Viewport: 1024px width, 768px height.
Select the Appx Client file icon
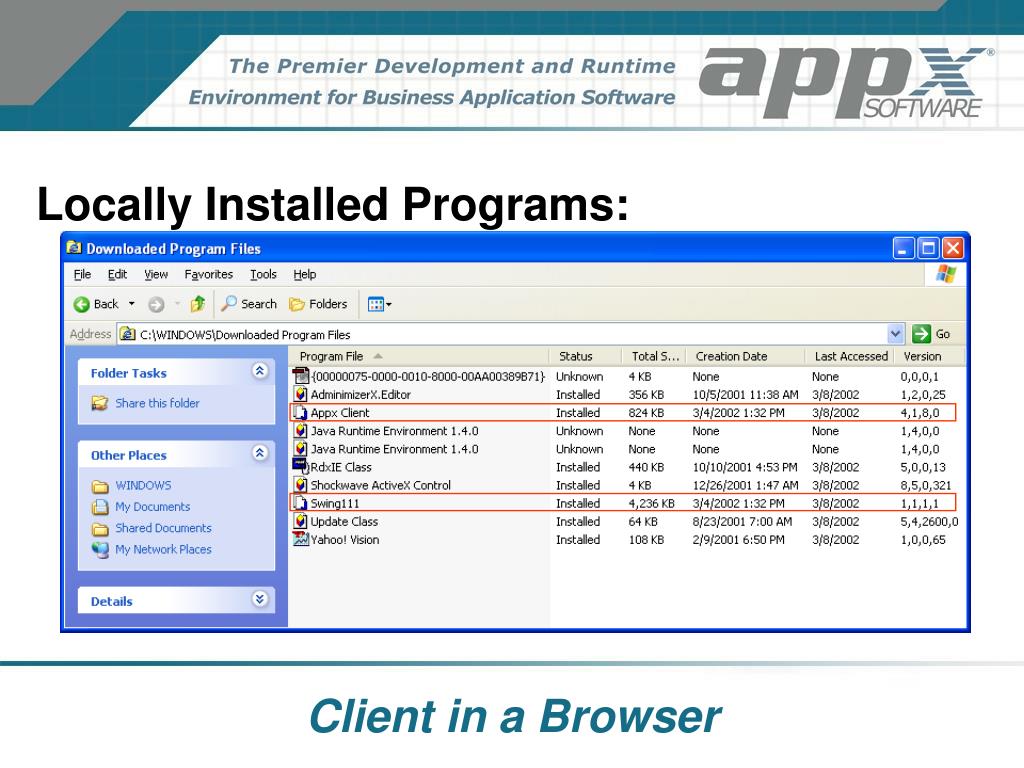300,413
